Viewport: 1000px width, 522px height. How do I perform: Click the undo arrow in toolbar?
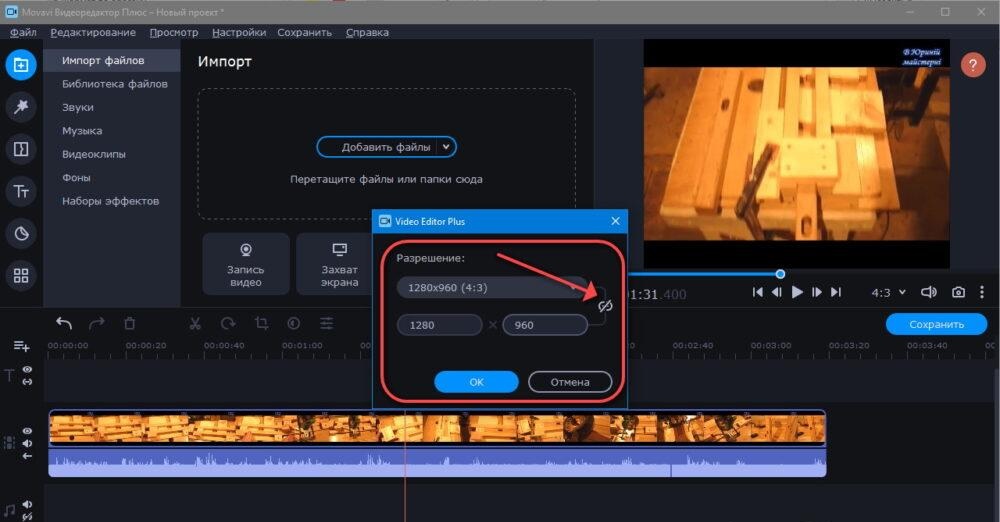click(64, 323)
